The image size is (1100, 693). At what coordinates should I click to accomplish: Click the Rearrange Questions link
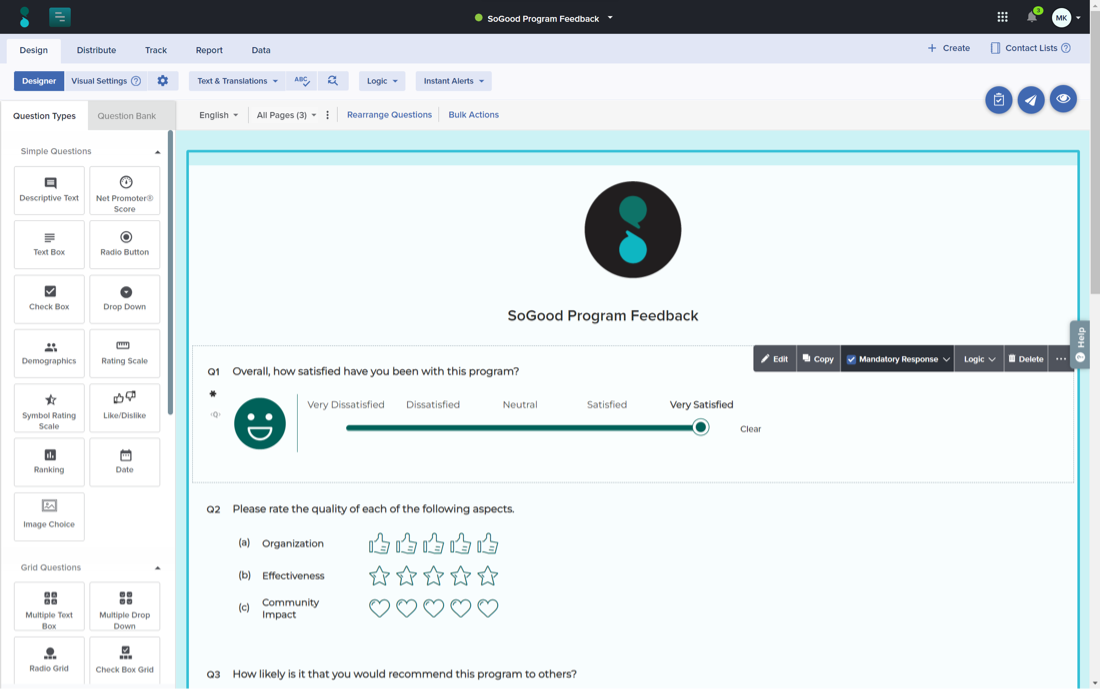(389, 115)
